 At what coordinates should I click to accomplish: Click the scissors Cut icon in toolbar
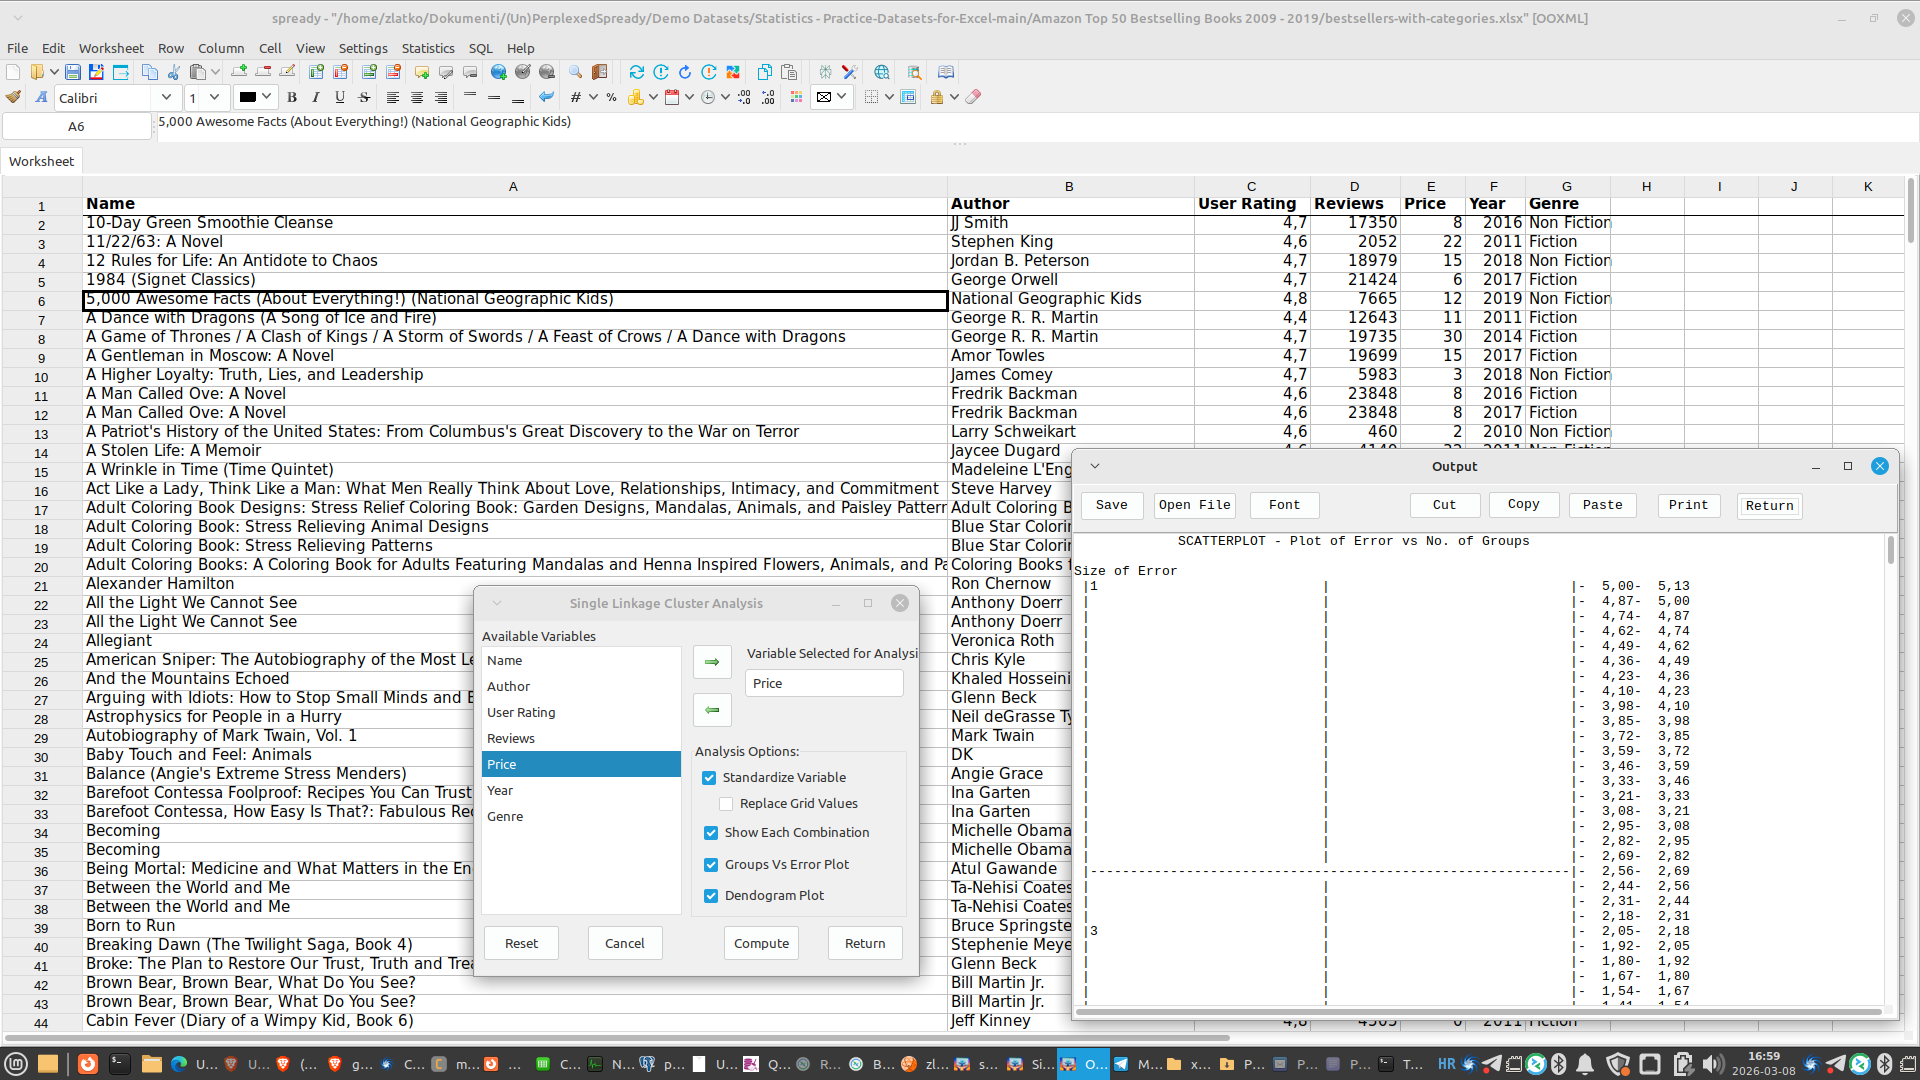pyautogui.click(x=174, y=72)
